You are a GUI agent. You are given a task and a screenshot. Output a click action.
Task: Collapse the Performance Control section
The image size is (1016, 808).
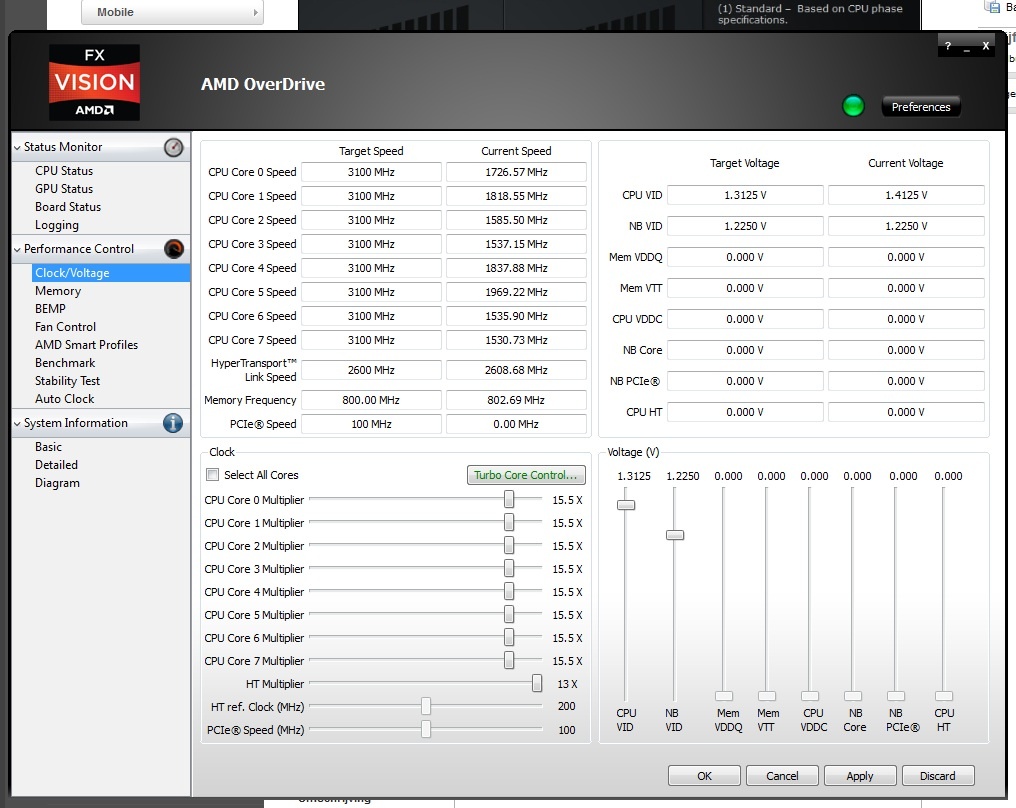(17, 250)
